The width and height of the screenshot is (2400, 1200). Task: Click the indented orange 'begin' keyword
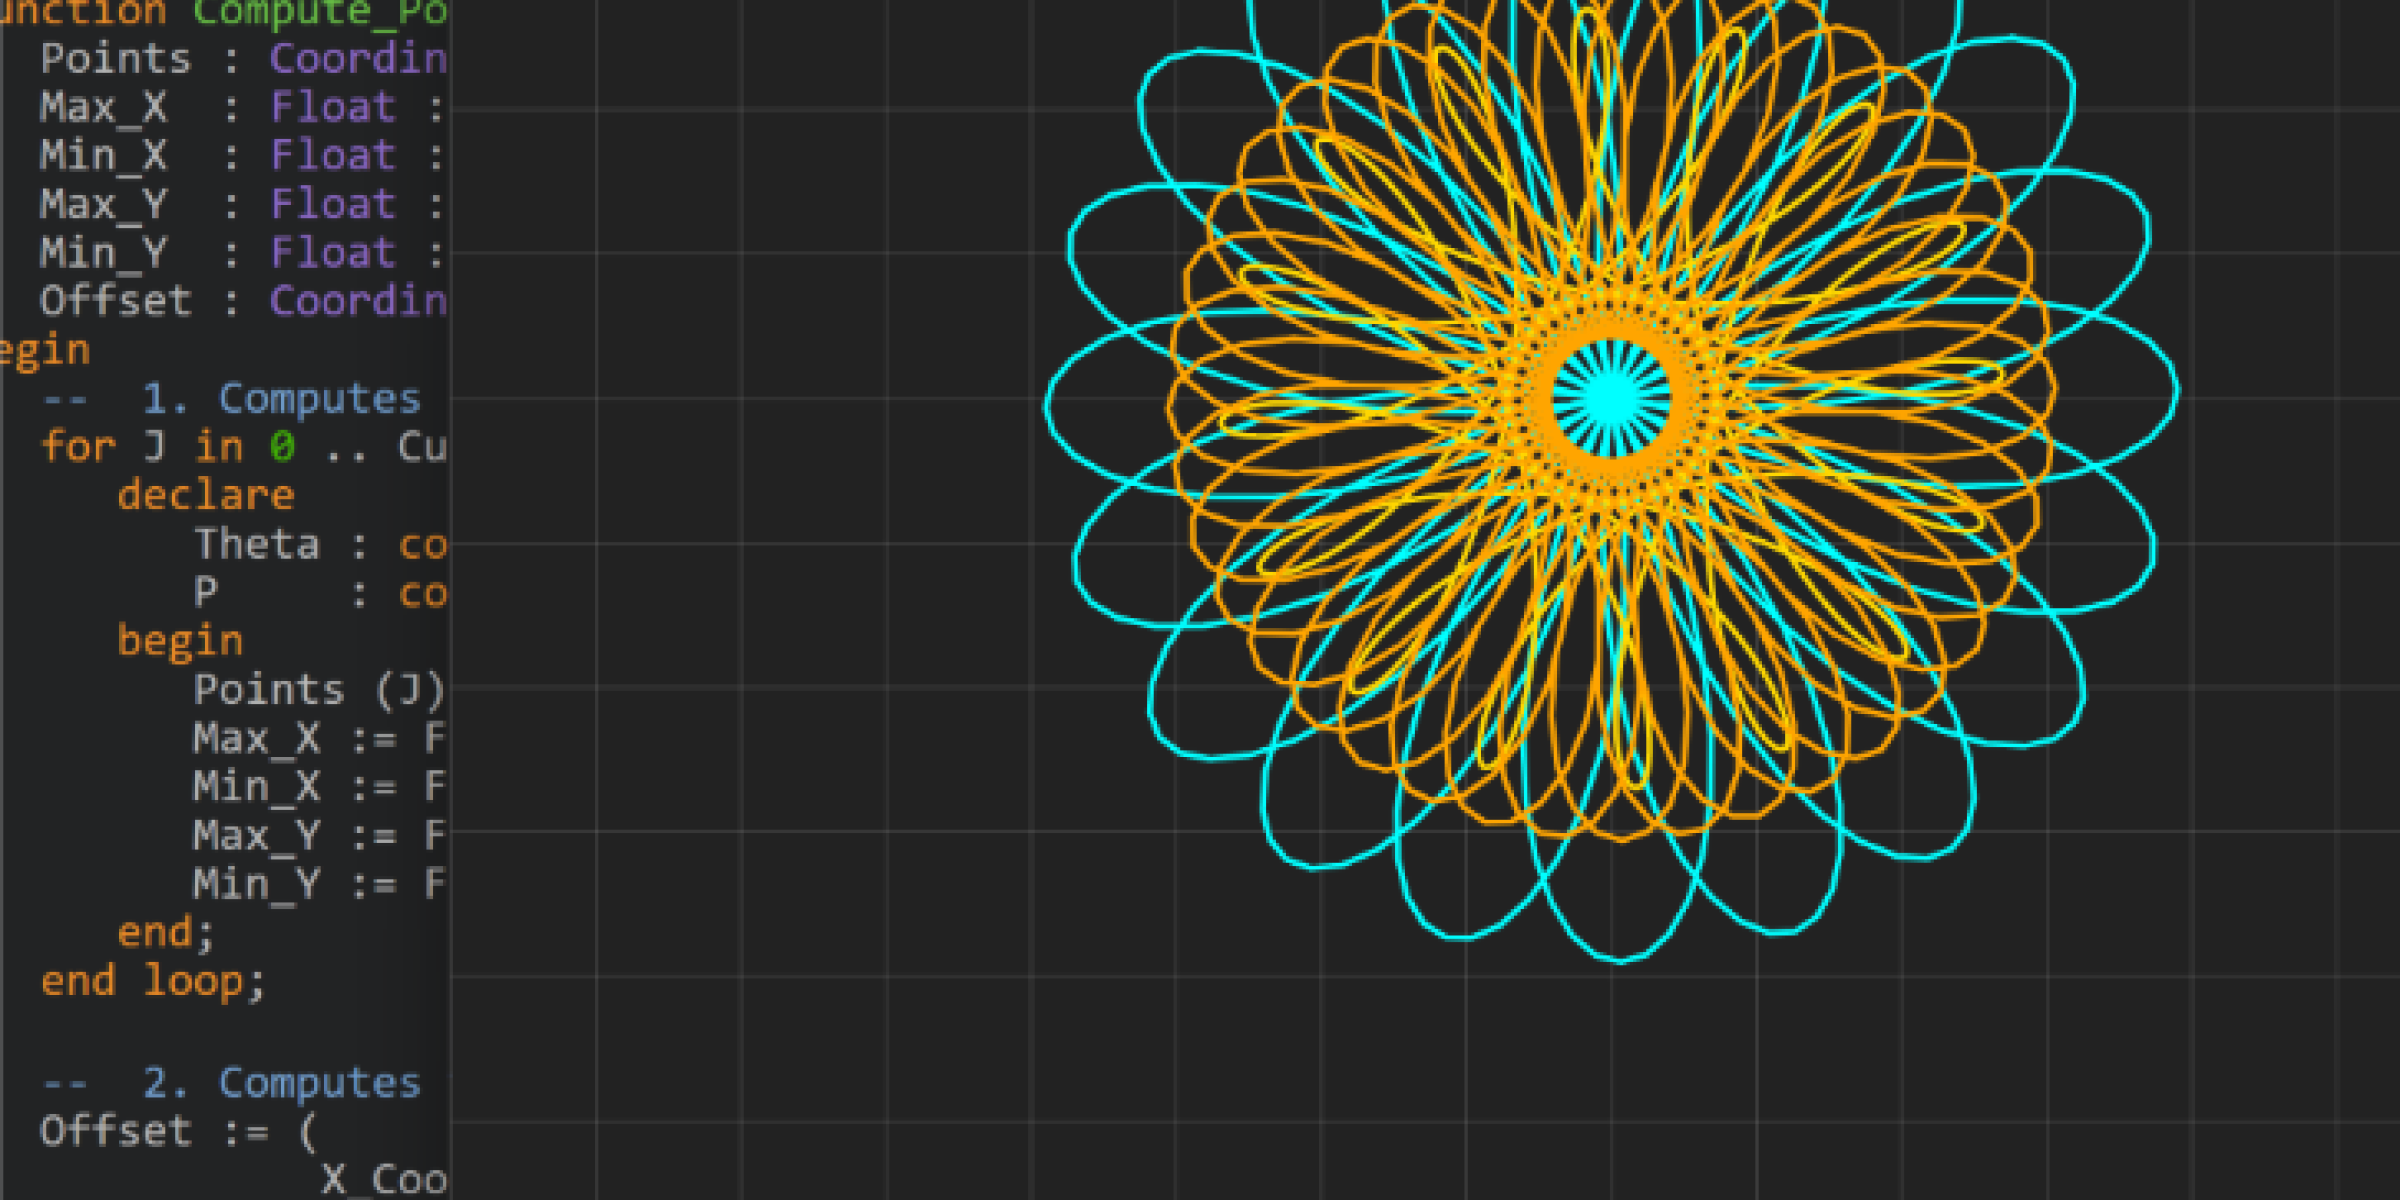[x=180, y=641]
